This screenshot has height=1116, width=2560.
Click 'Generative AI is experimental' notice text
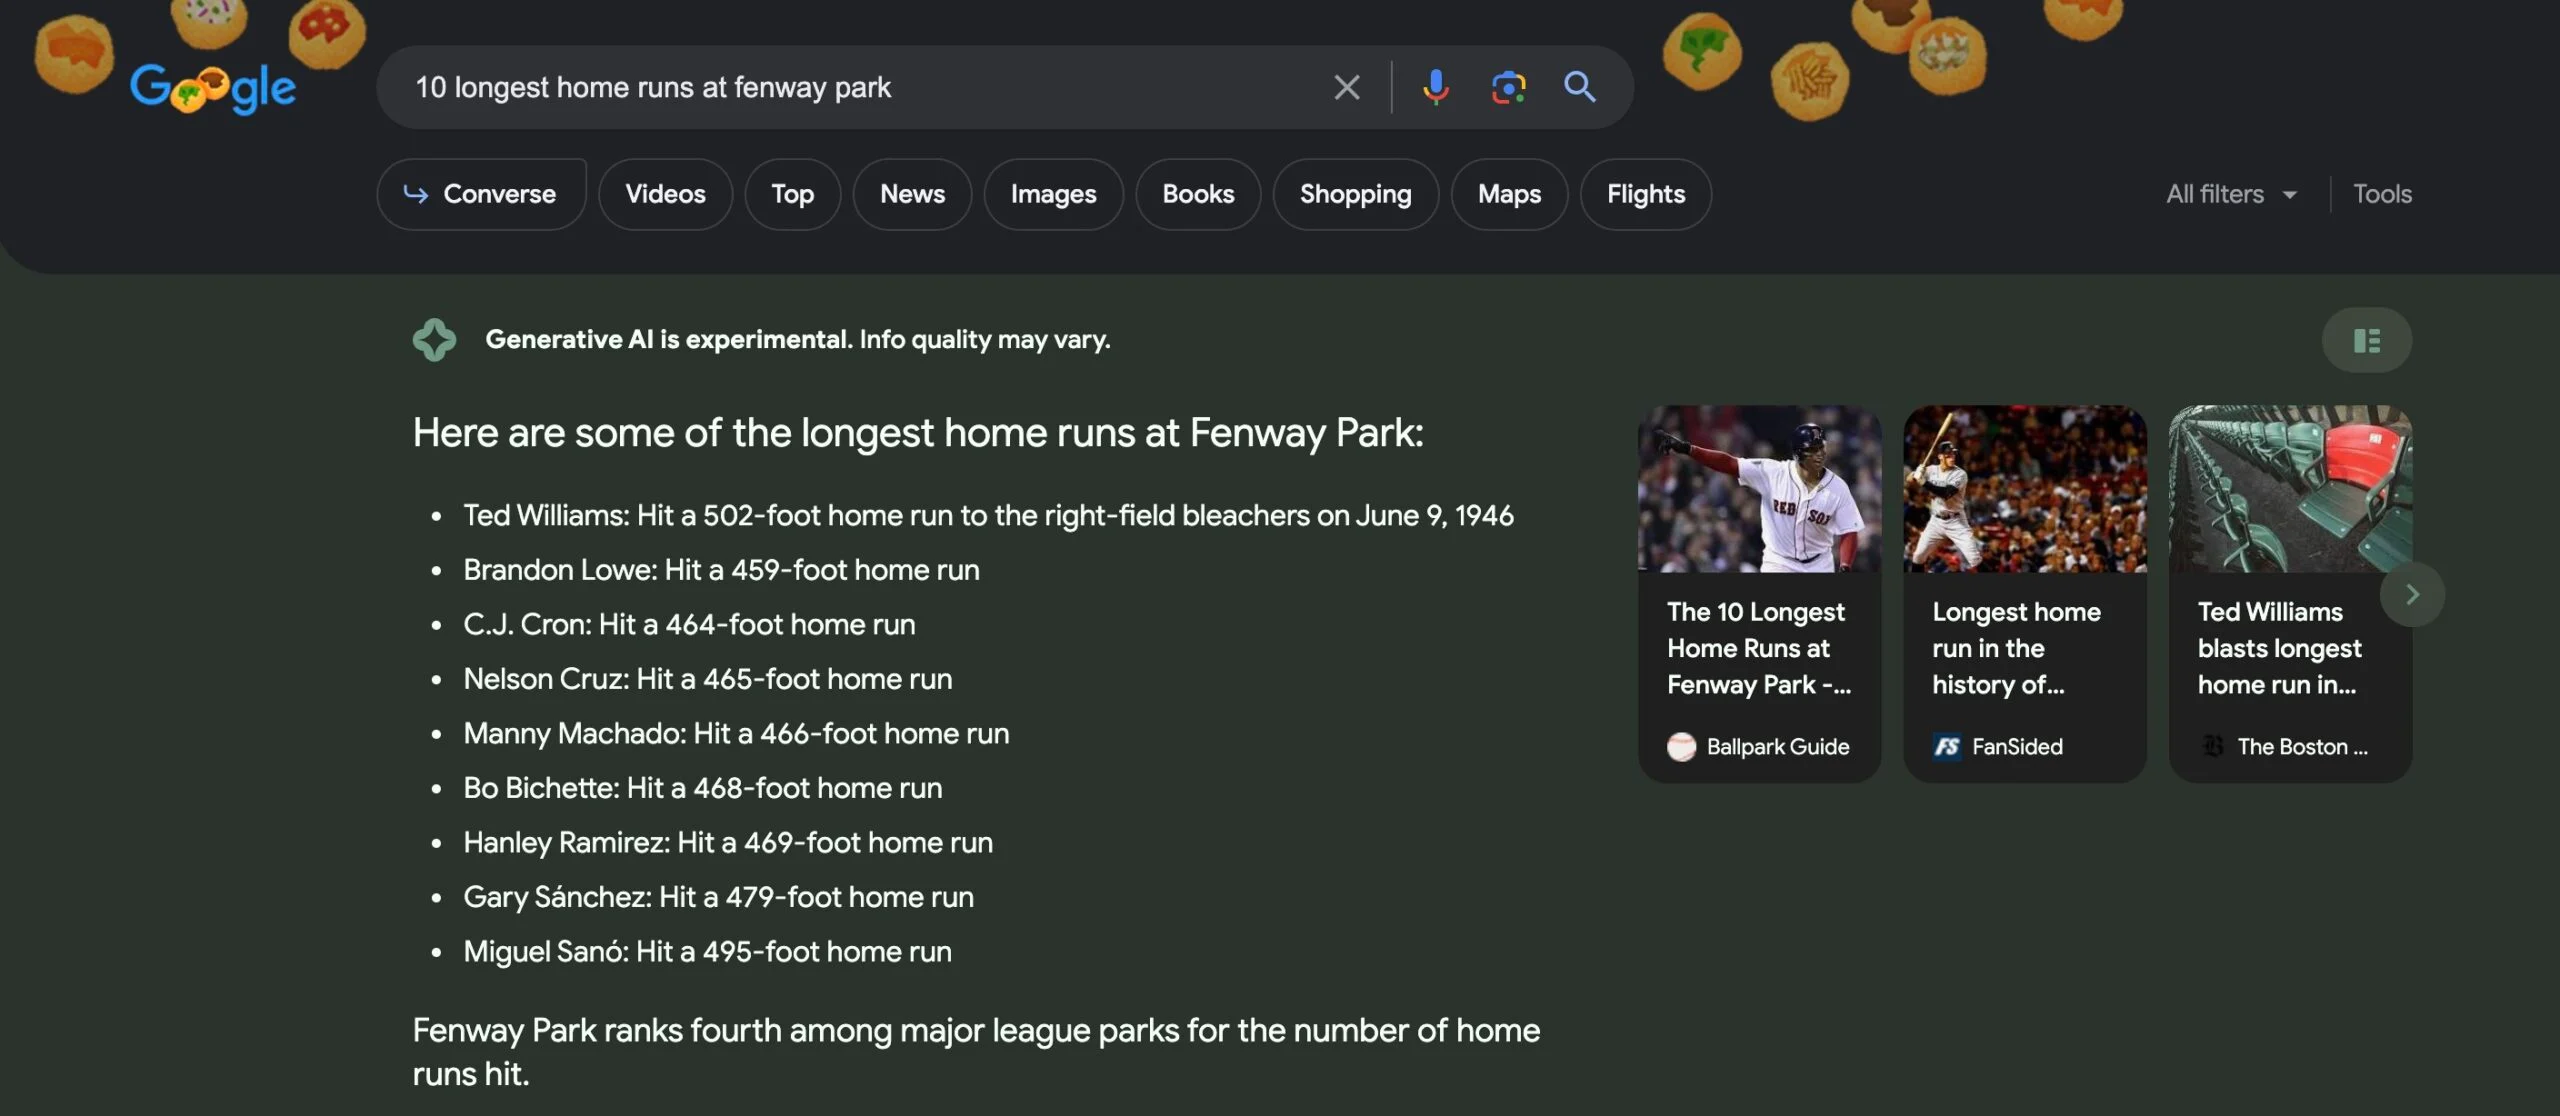tap(797, 340)
